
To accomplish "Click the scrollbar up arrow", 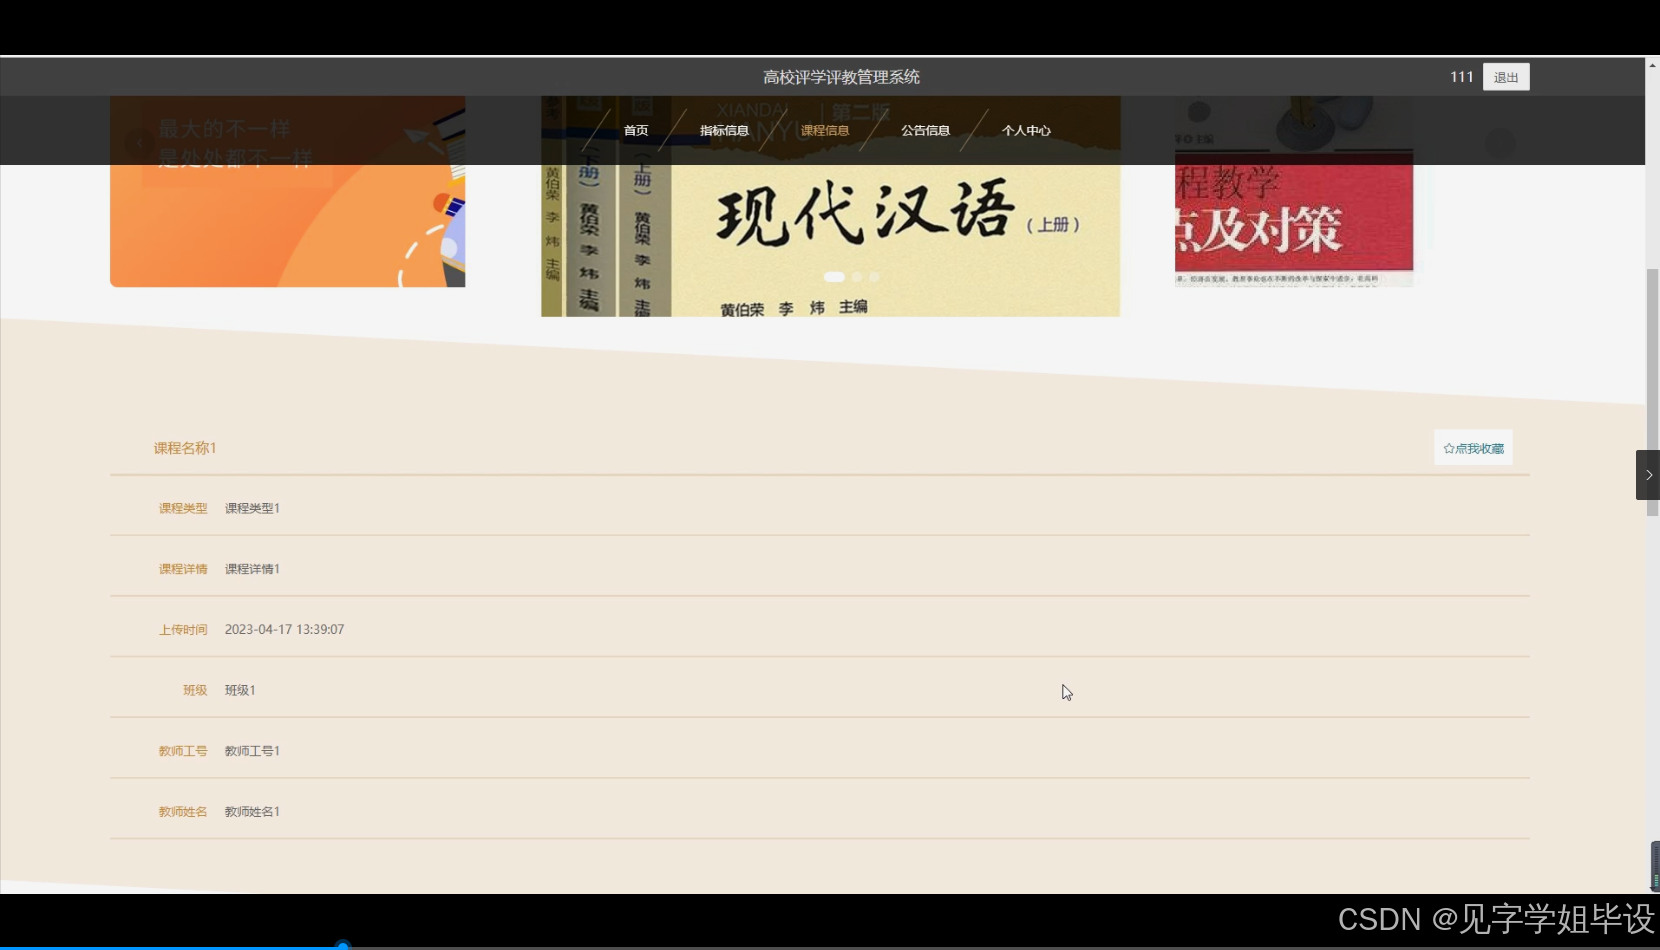I will coord(1651,66).
